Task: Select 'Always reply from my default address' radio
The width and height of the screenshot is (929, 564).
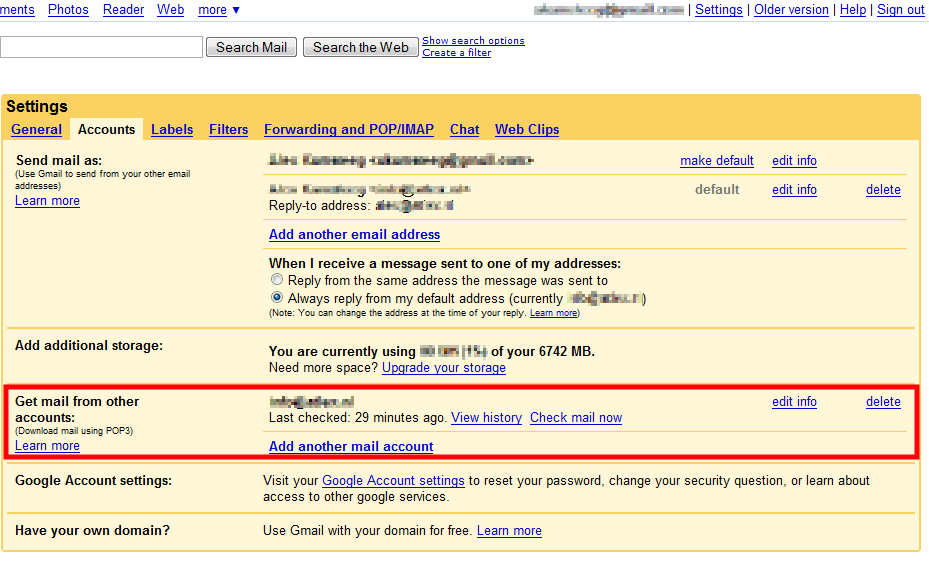Action: point(277,297)
